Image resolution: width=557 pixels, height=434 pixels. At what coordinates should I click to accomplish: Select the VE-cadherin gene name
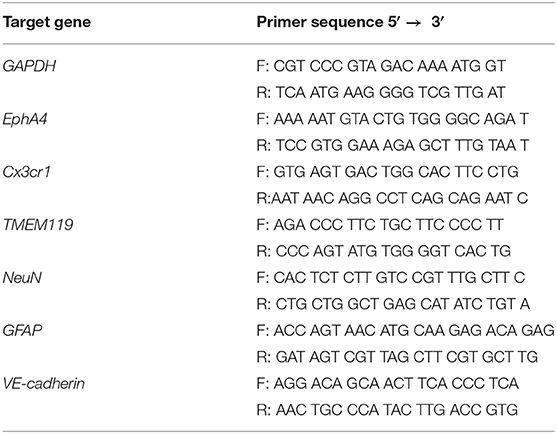click(x=44, y=384)
